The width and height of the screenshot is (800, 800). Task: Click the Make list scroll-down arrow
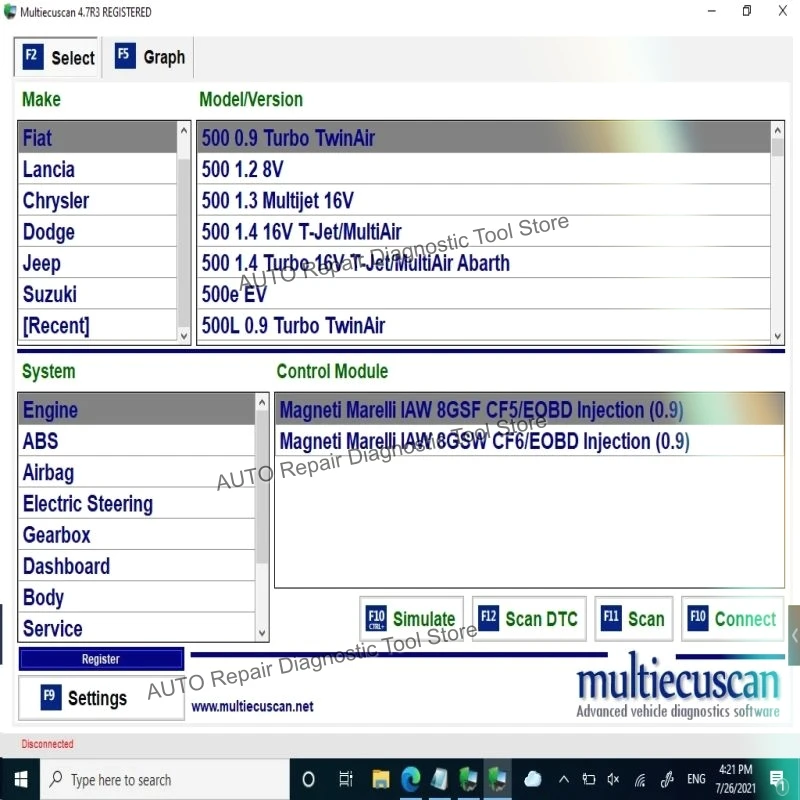(x=184, y=335)
